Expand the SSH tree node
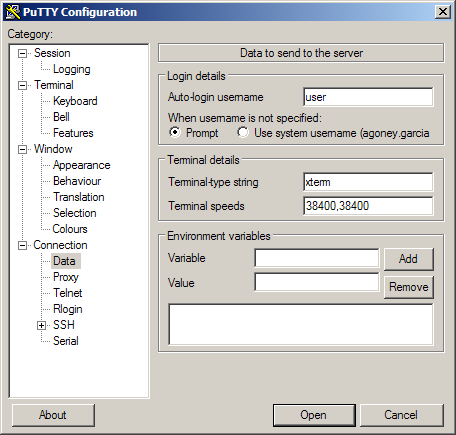456x435 pixels. pos(41,325)
